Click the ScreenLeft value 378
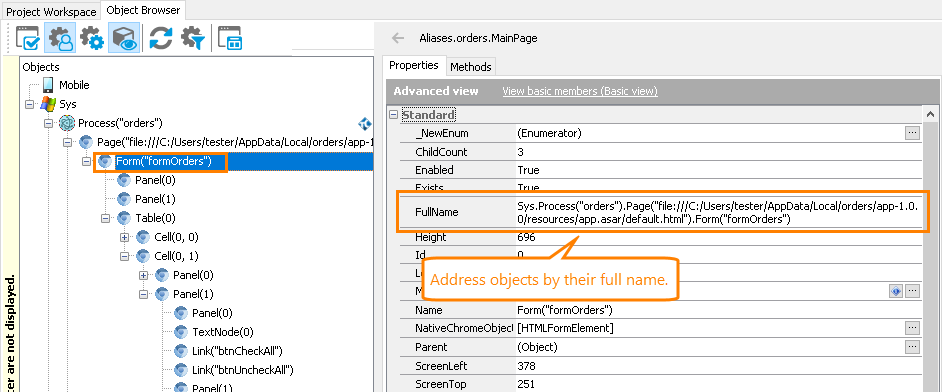The height and width of the screenshot is (392, 942). coord(526,366)
